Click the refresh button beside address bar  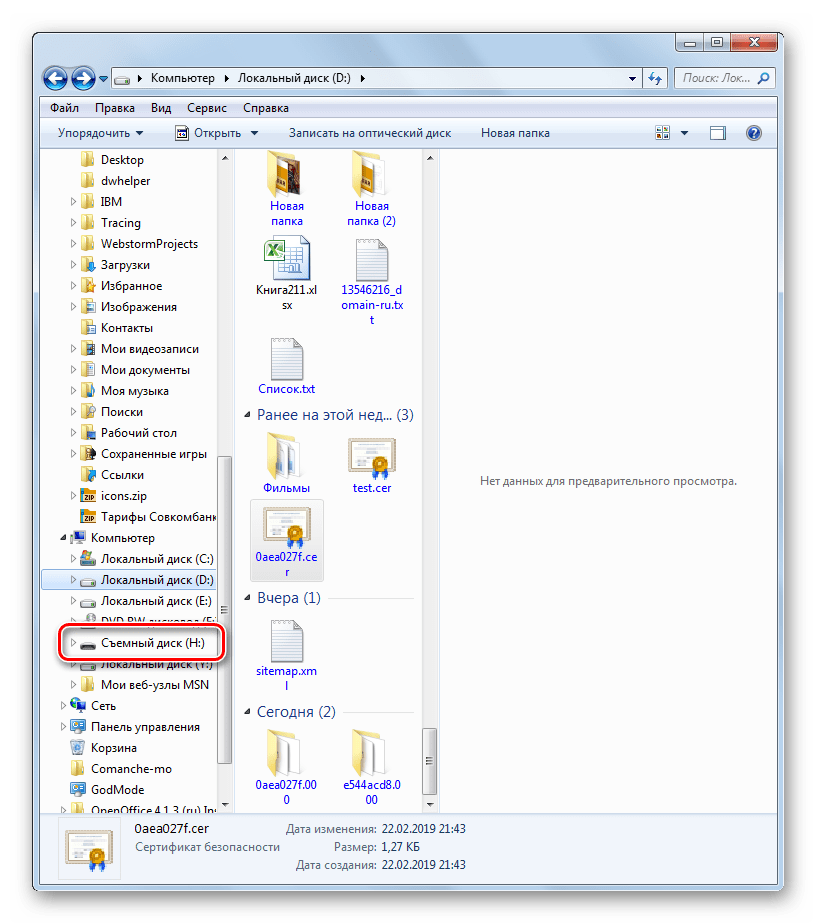click(656, 78)
